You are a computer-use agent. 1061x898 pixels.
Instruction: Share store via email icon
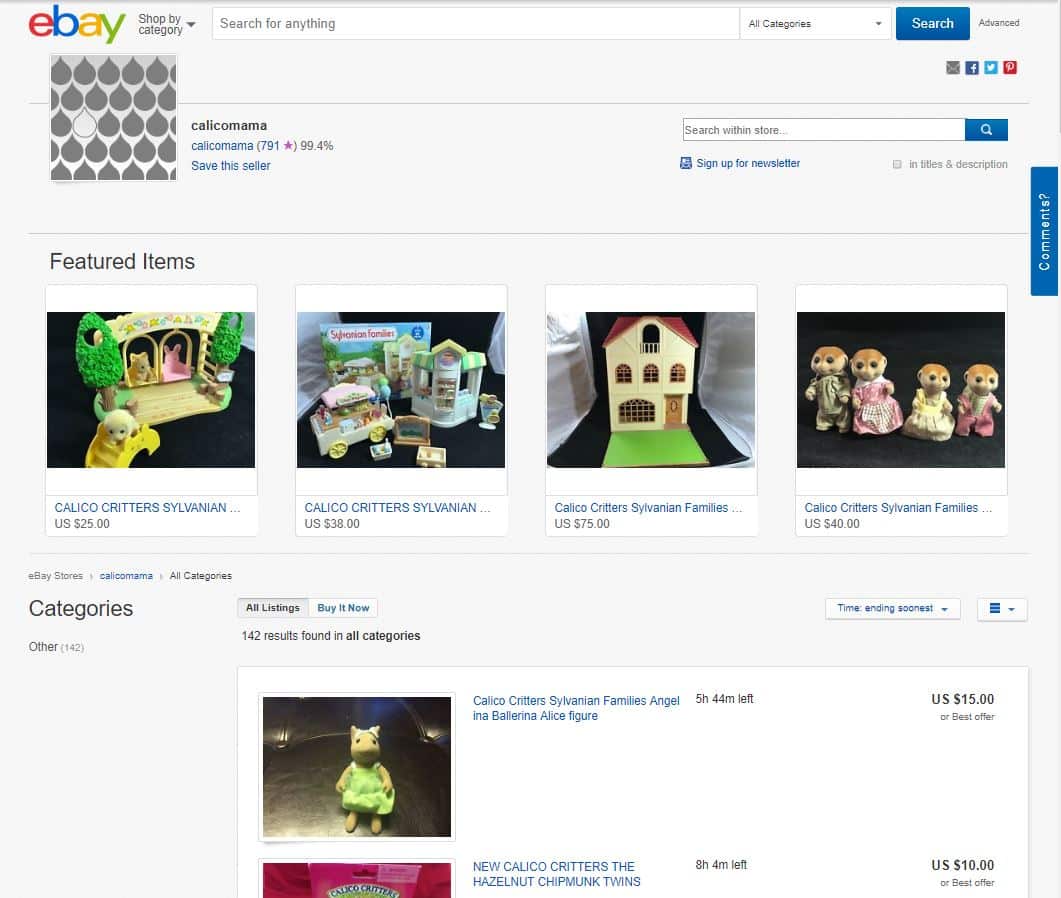click(x=953, y=67)
